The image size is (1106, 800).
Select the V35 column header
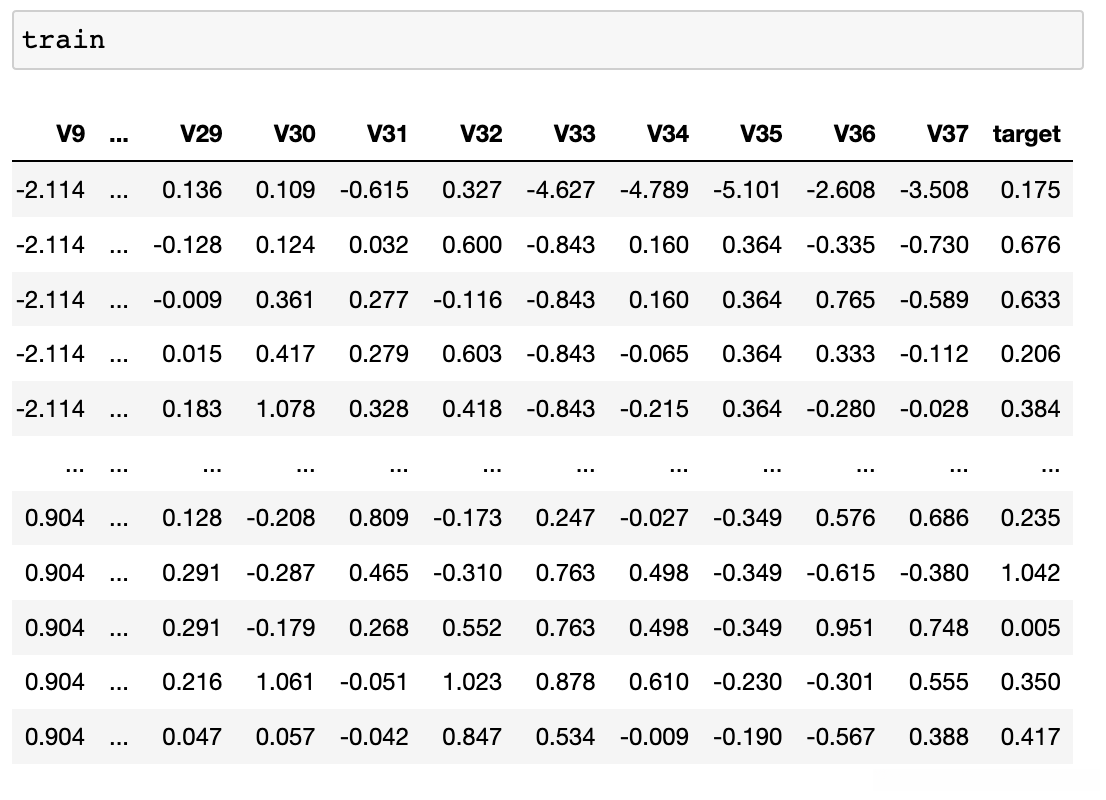[x=761, y=134]
